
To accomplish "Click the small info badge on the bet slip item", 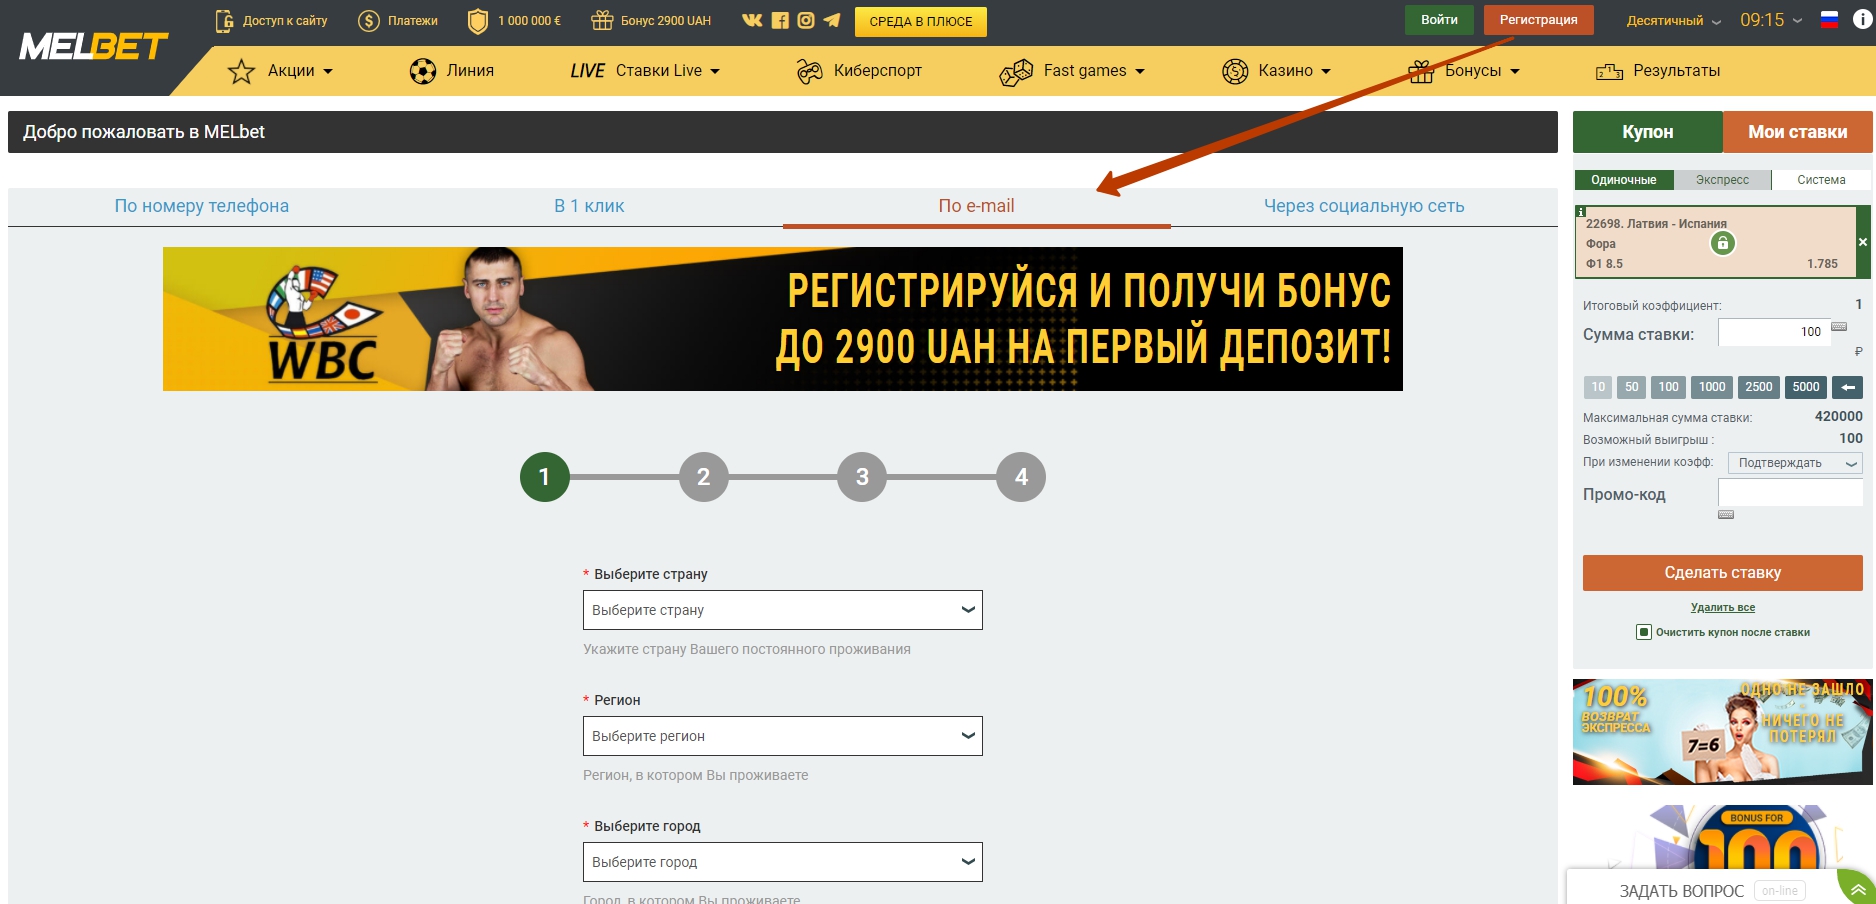I will 1581,211.
